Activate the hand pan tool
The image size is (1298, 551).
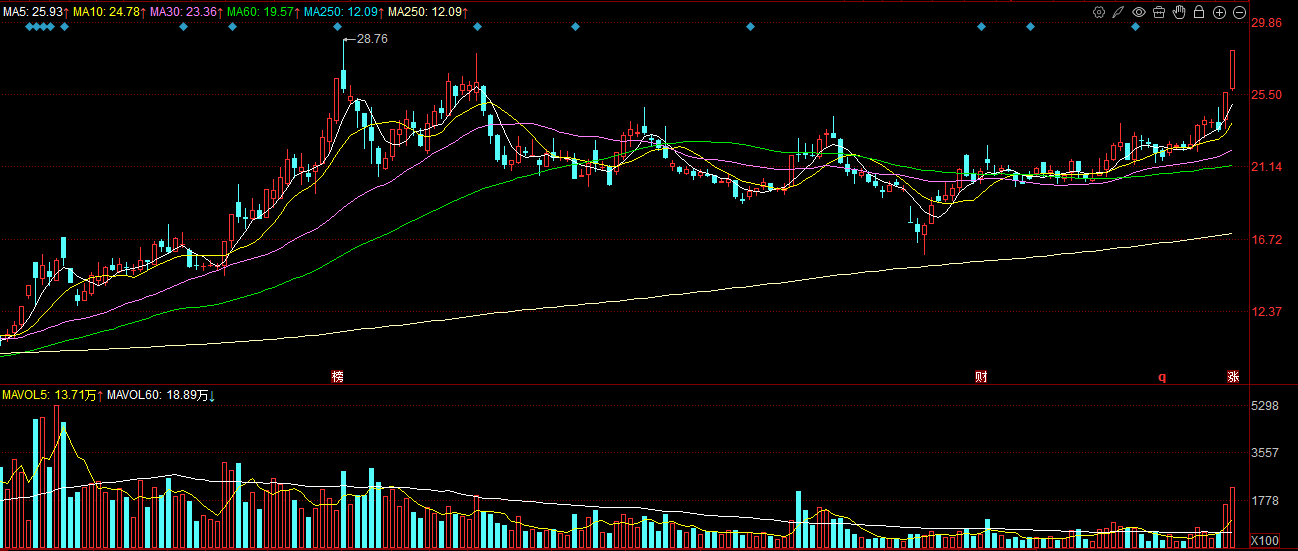point(1179,12)
